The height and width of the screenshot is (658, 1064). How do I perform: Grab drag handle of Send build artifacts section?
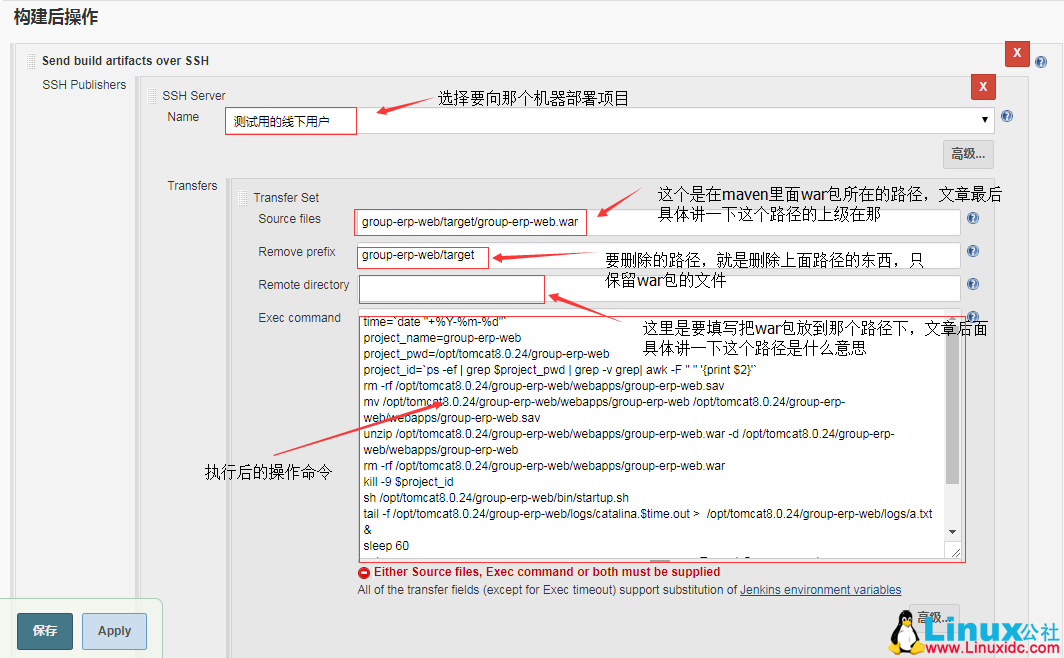click(32, 61)
